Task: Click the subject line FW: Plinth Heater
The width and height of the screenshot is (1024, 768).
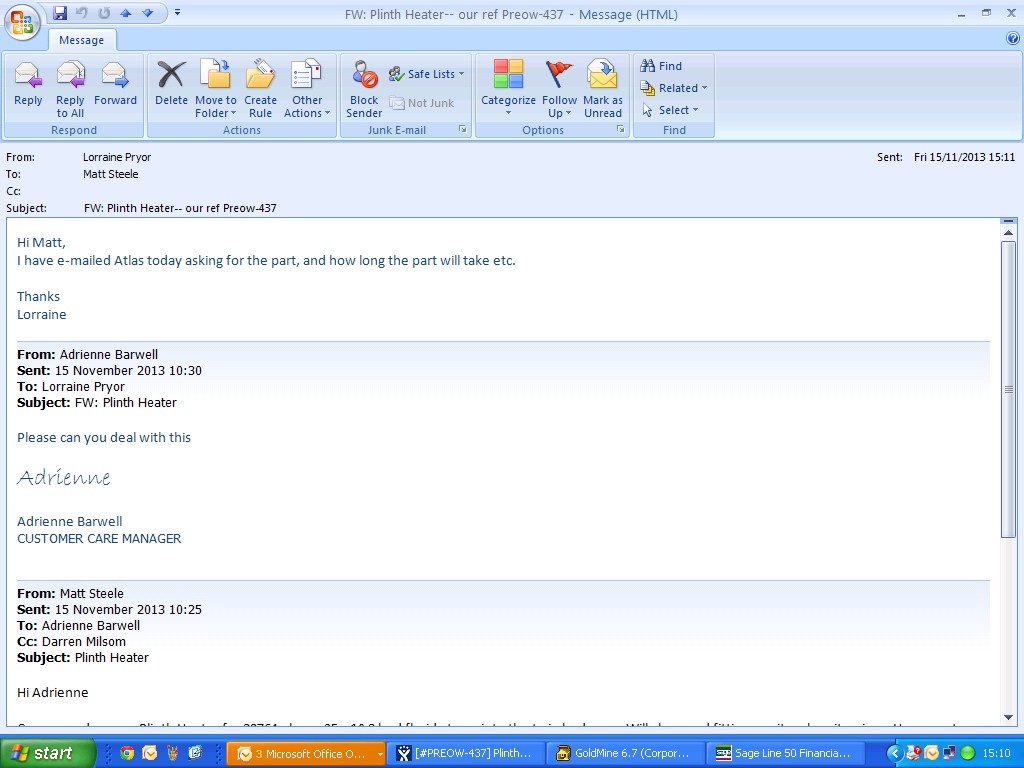Action: pyautogui.click(x=180, y=208)
